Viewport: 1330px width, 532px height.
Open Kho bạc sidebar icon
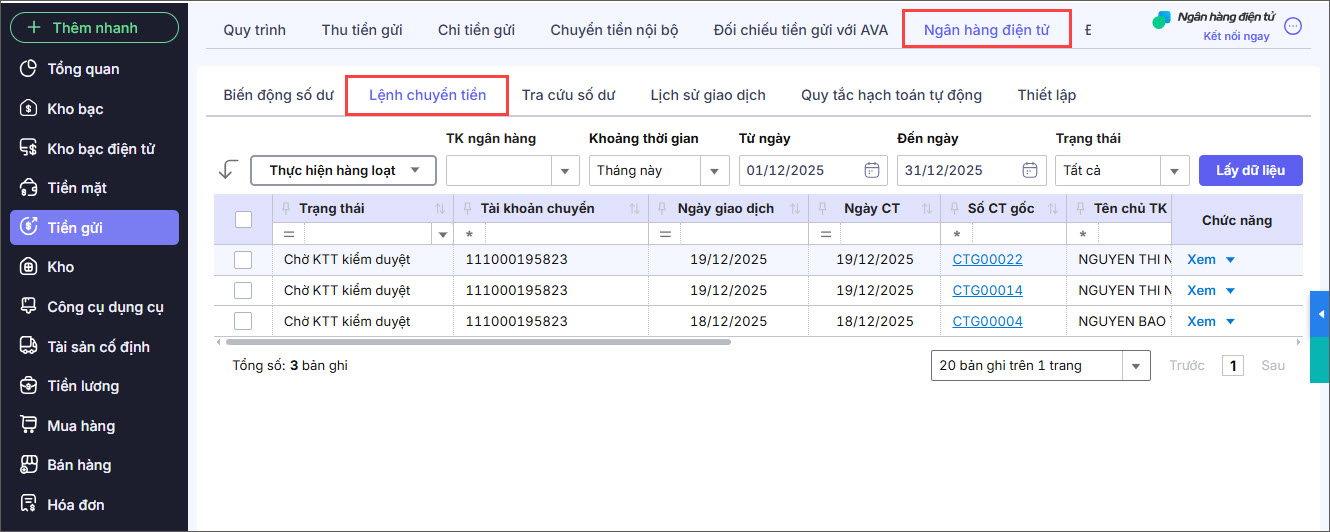(29, 109)
